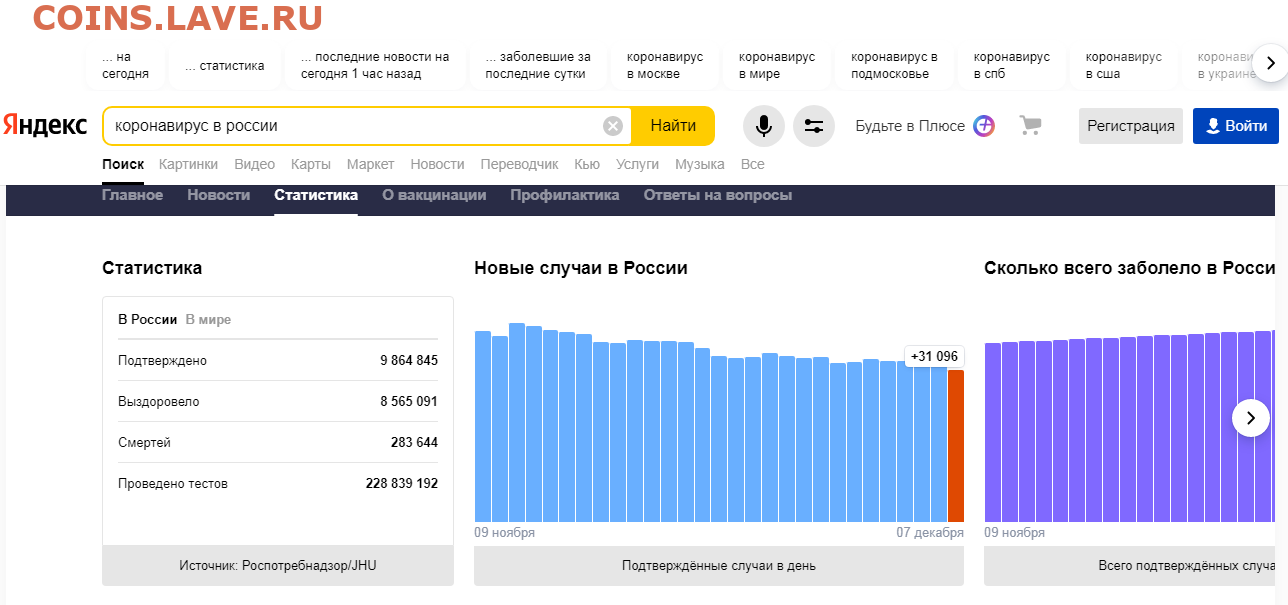Select chip 'коронавирус в спб'

(x=1012, y=65)
